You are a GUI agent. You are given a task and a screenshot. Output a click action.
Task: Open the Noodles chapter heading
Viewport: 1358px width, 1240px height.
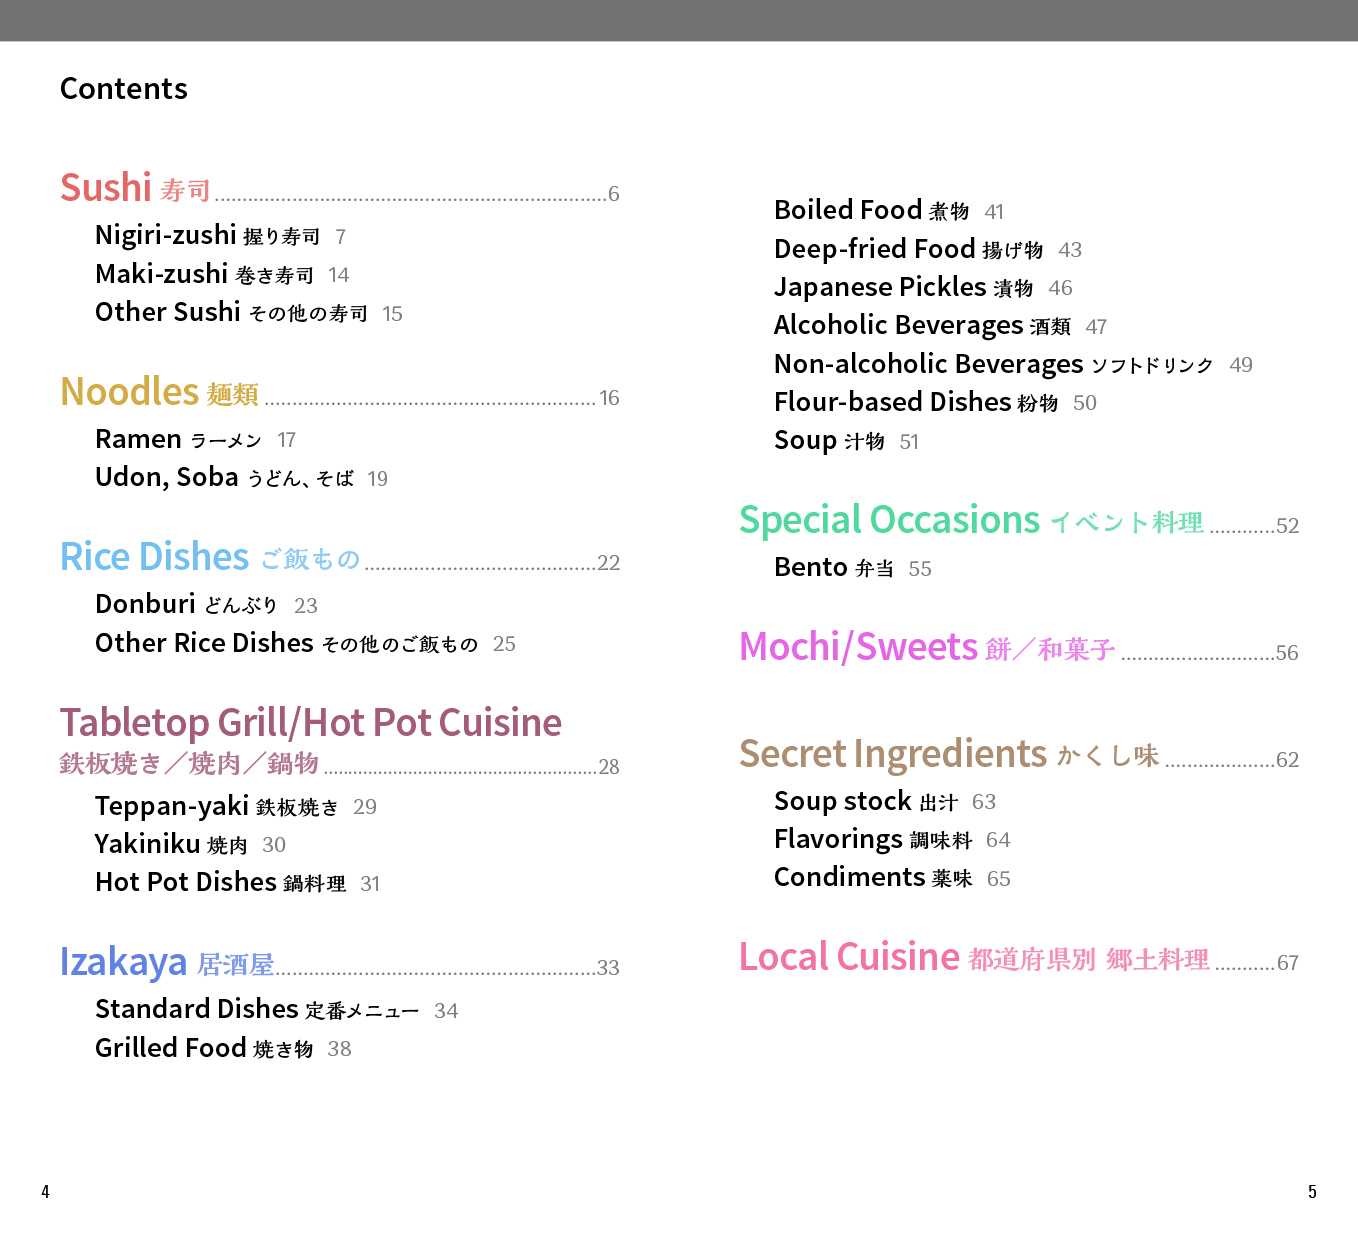coord(340,392)
